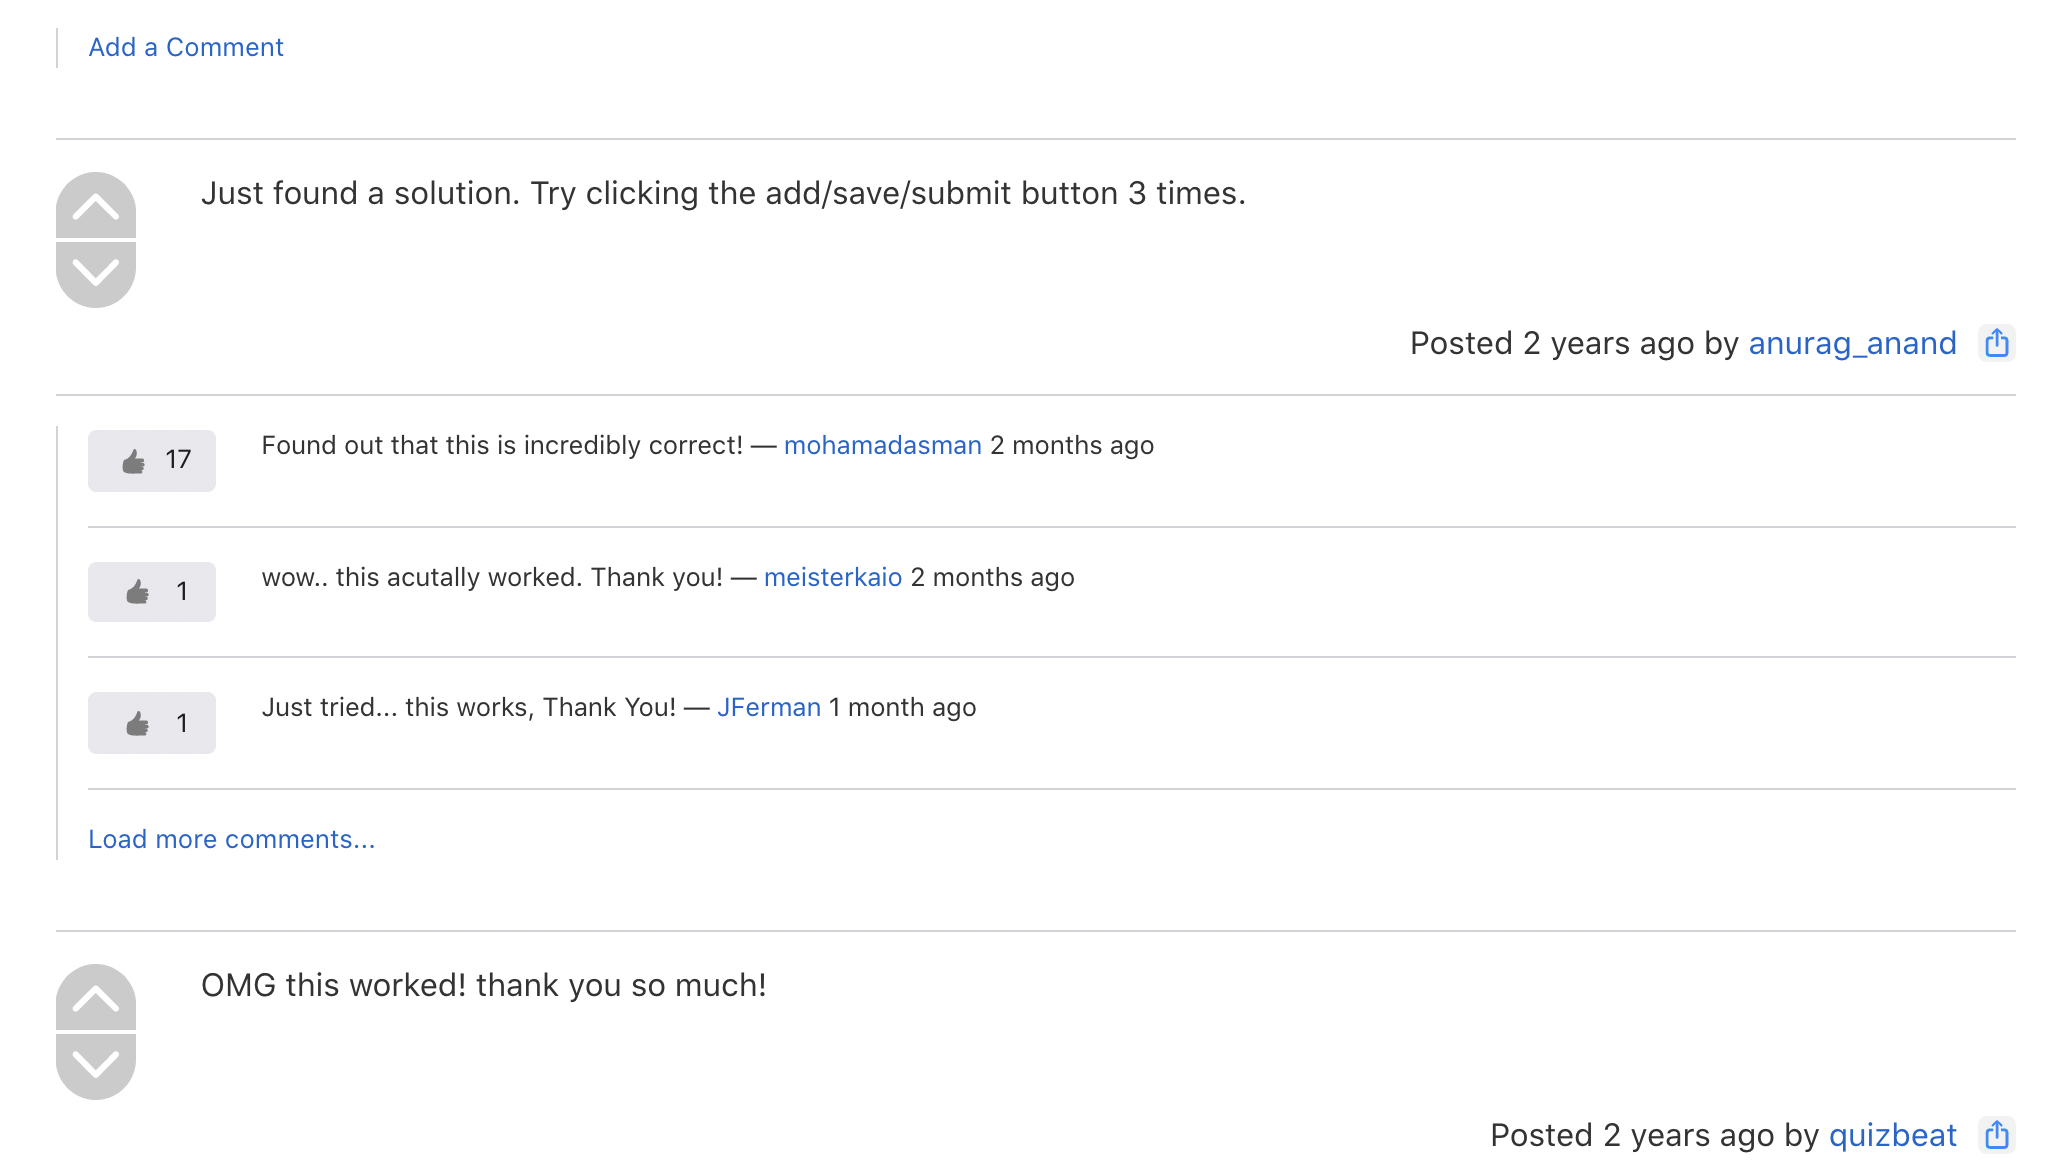Click Add a Comment link
The image size is (2064, 1170).
pos(186,47)
